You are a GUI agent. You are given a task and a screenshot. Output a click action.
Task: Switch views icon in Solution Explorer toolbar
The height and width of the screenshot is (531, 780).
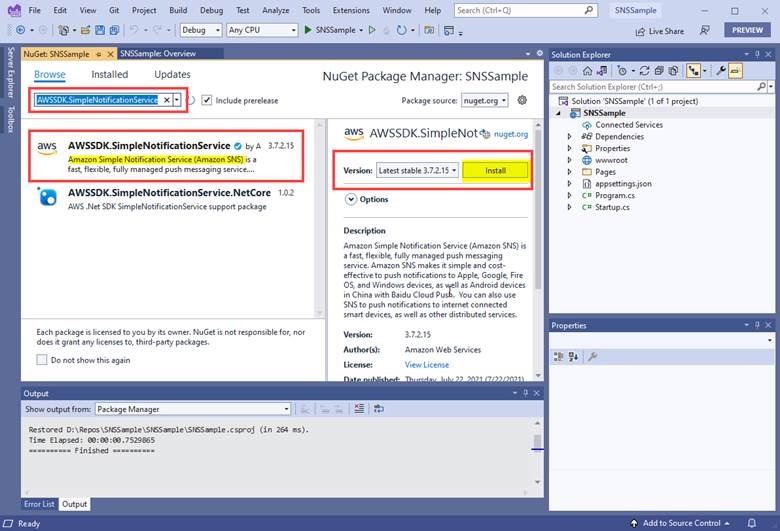coord(602,71)
